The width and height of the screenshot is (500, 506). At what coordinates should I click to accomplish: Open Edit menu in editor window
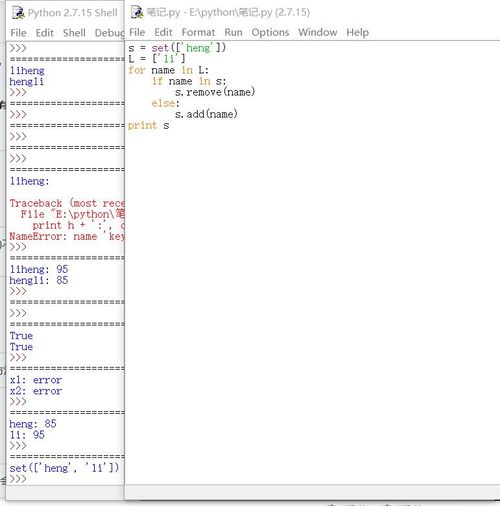[163, 32]
